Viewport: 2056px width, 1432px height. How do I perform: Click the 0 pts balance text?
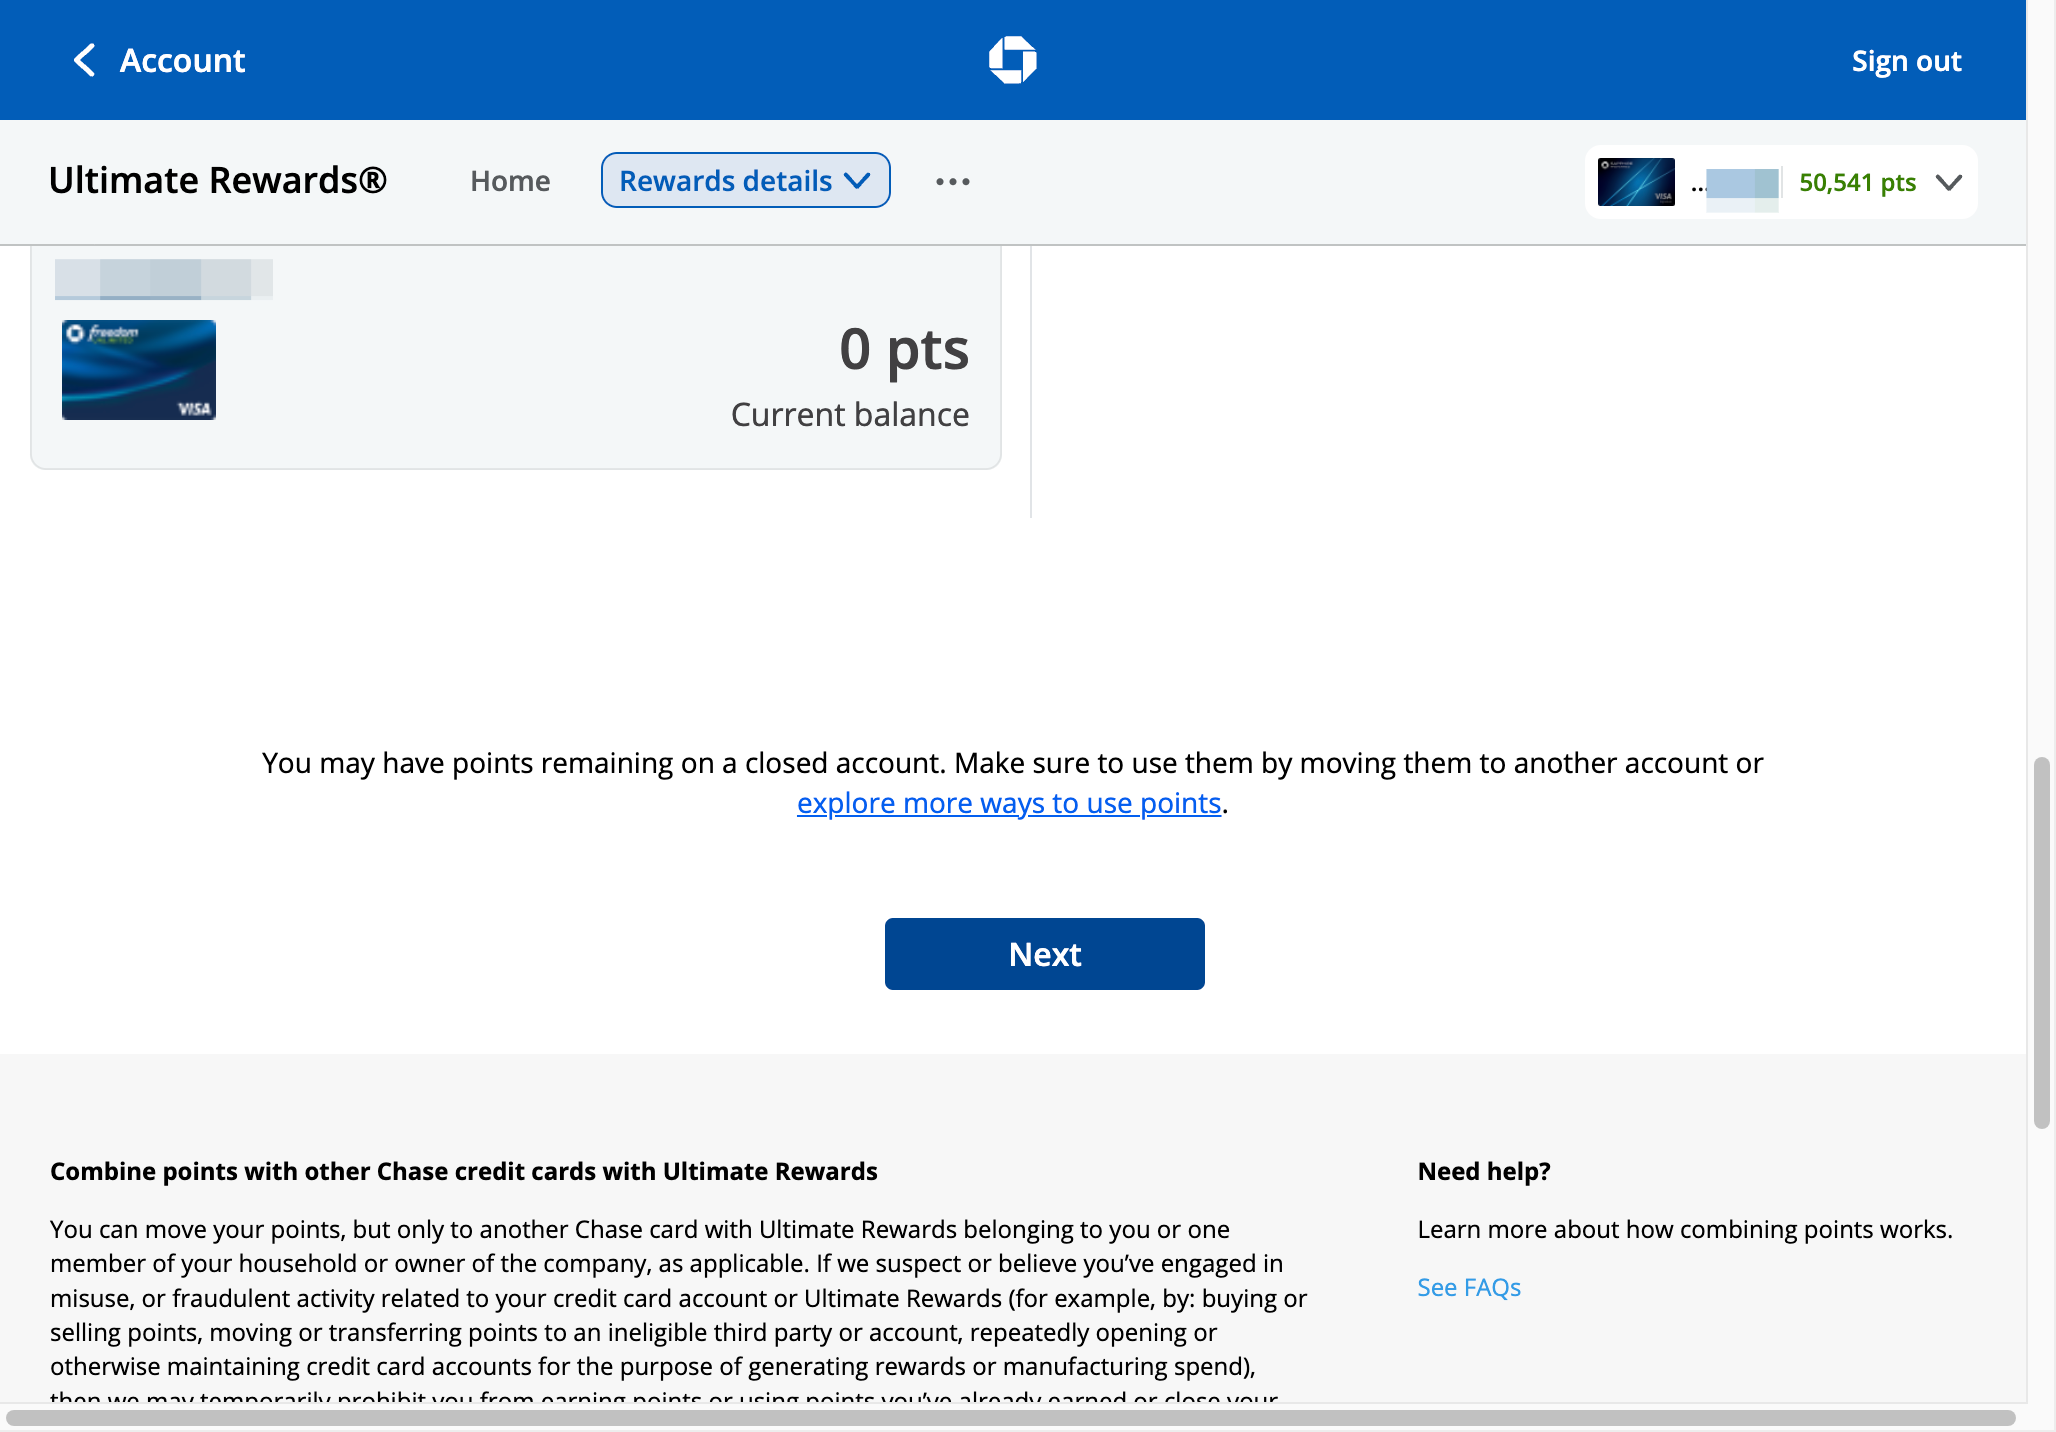tap(904, 349)
